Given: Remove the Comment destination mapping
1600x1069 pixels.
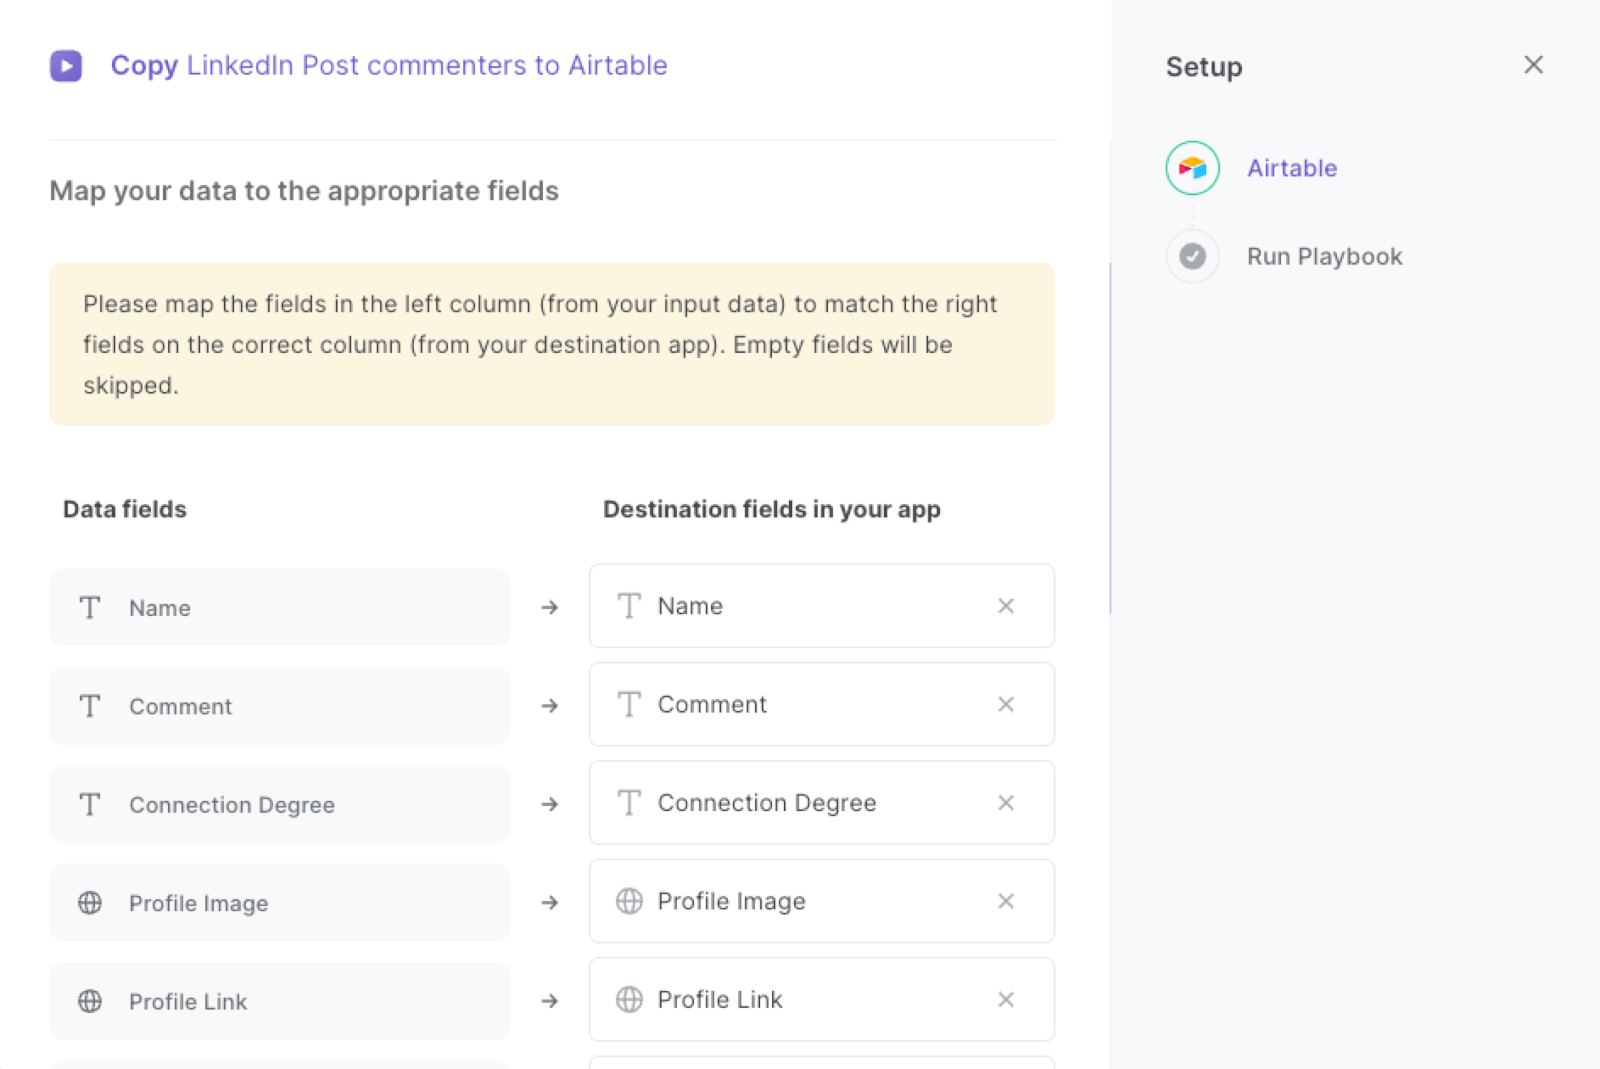Looking at the screenshot, I should tap(1006, 704).
